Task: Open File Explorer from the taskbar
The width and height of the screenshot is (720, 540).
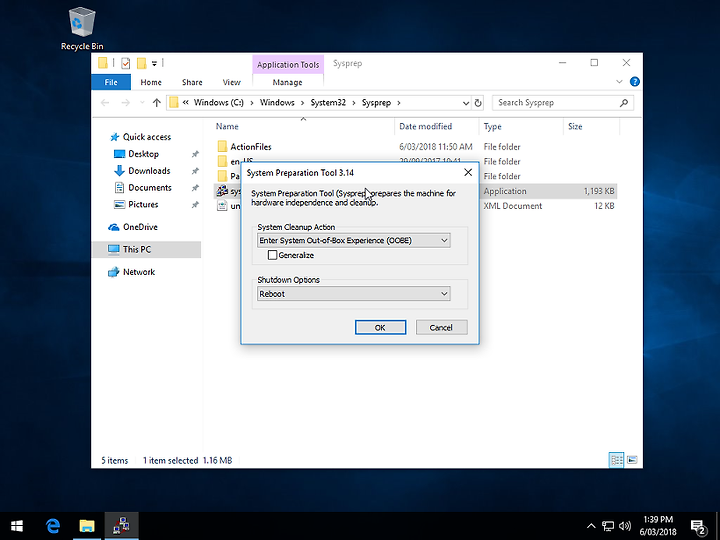Action: tap(86, 526)
